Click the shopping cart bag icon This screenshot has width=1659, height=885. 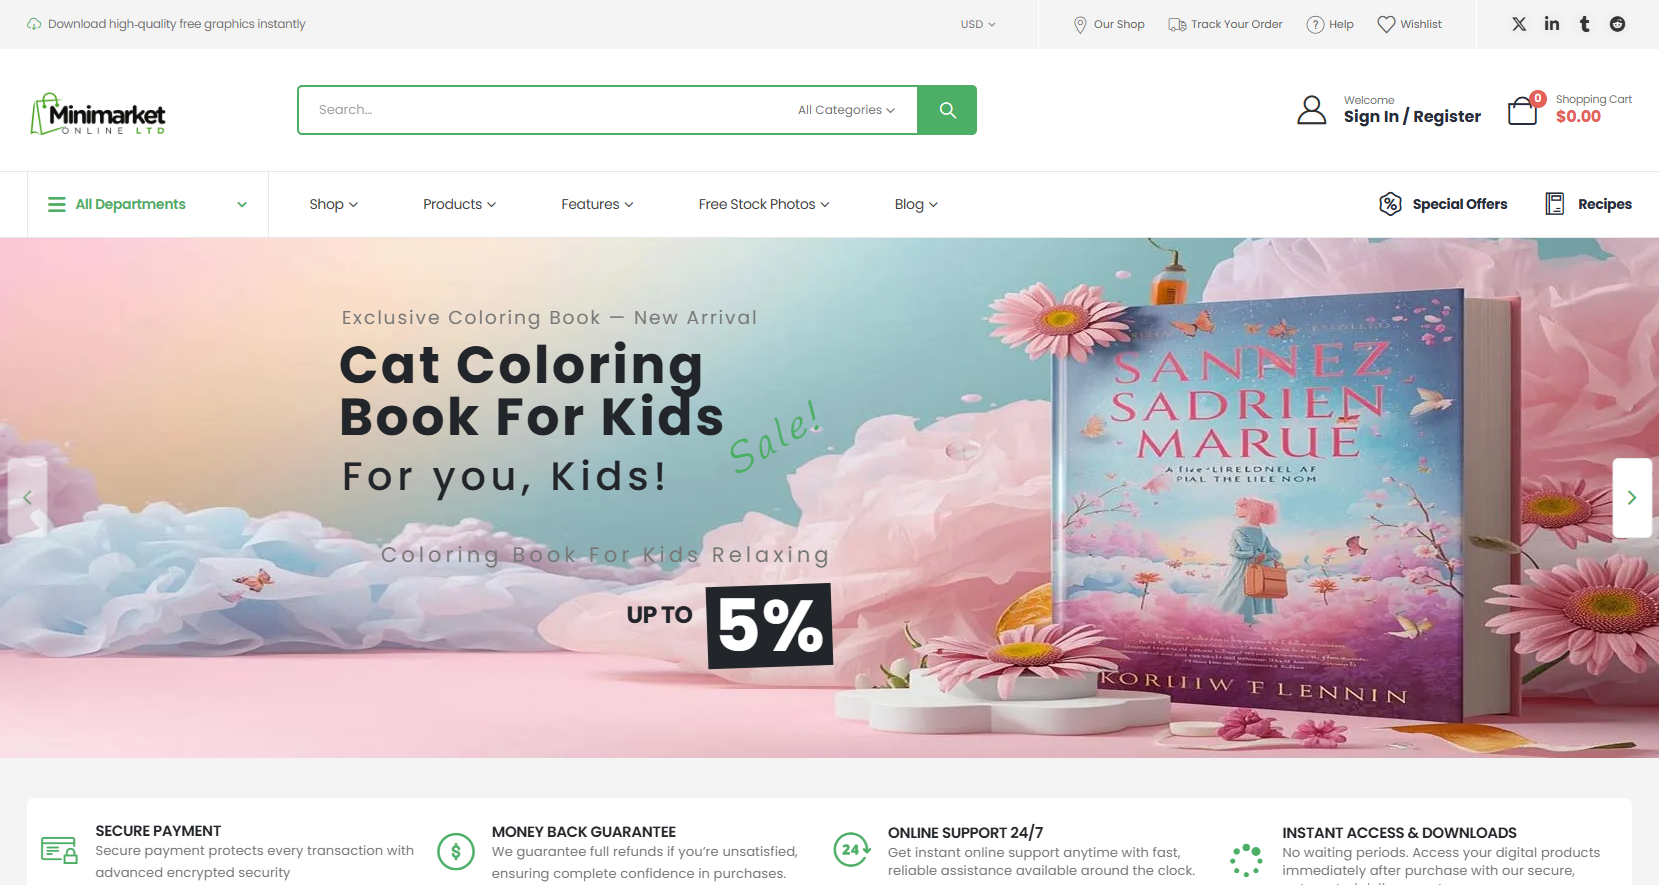pyautogui.click(x=1522, y=110)
